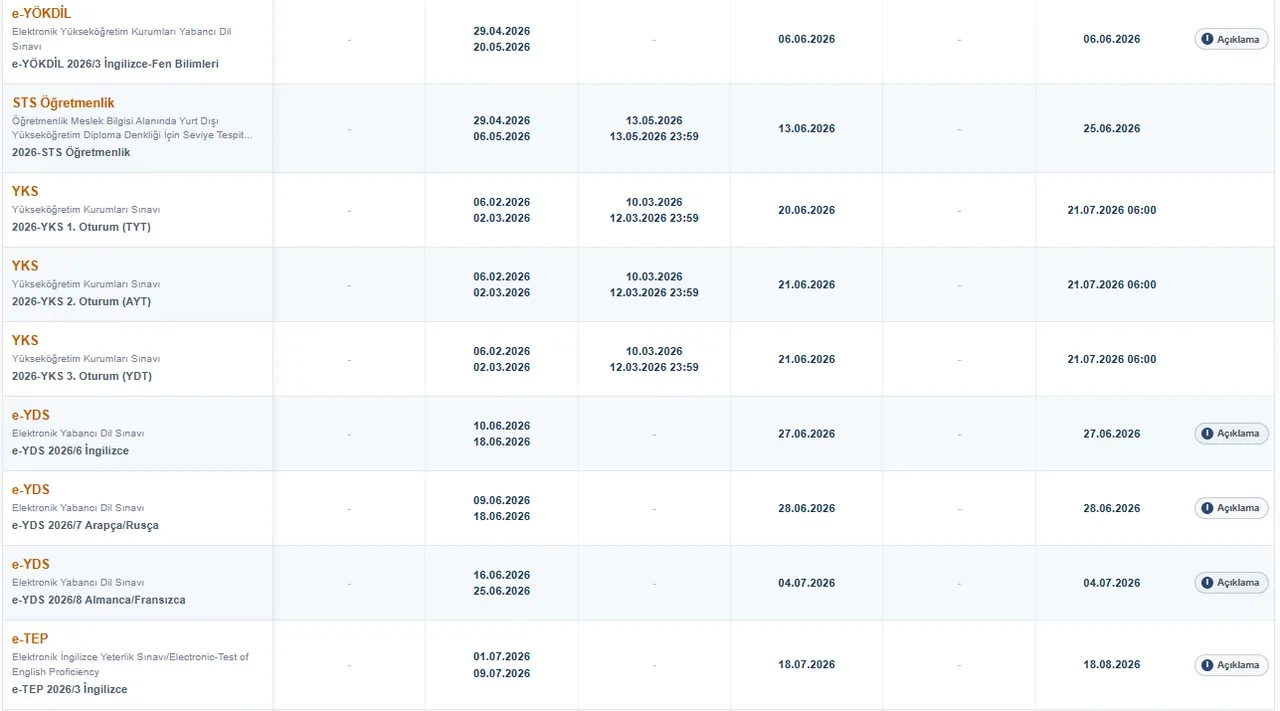Select text "e-YÖKDİL 2026/3 İngilizce-Fen Bilimleri"
Image resolution: width=1280 pixels, height=711 pixels.
(115, 64)
